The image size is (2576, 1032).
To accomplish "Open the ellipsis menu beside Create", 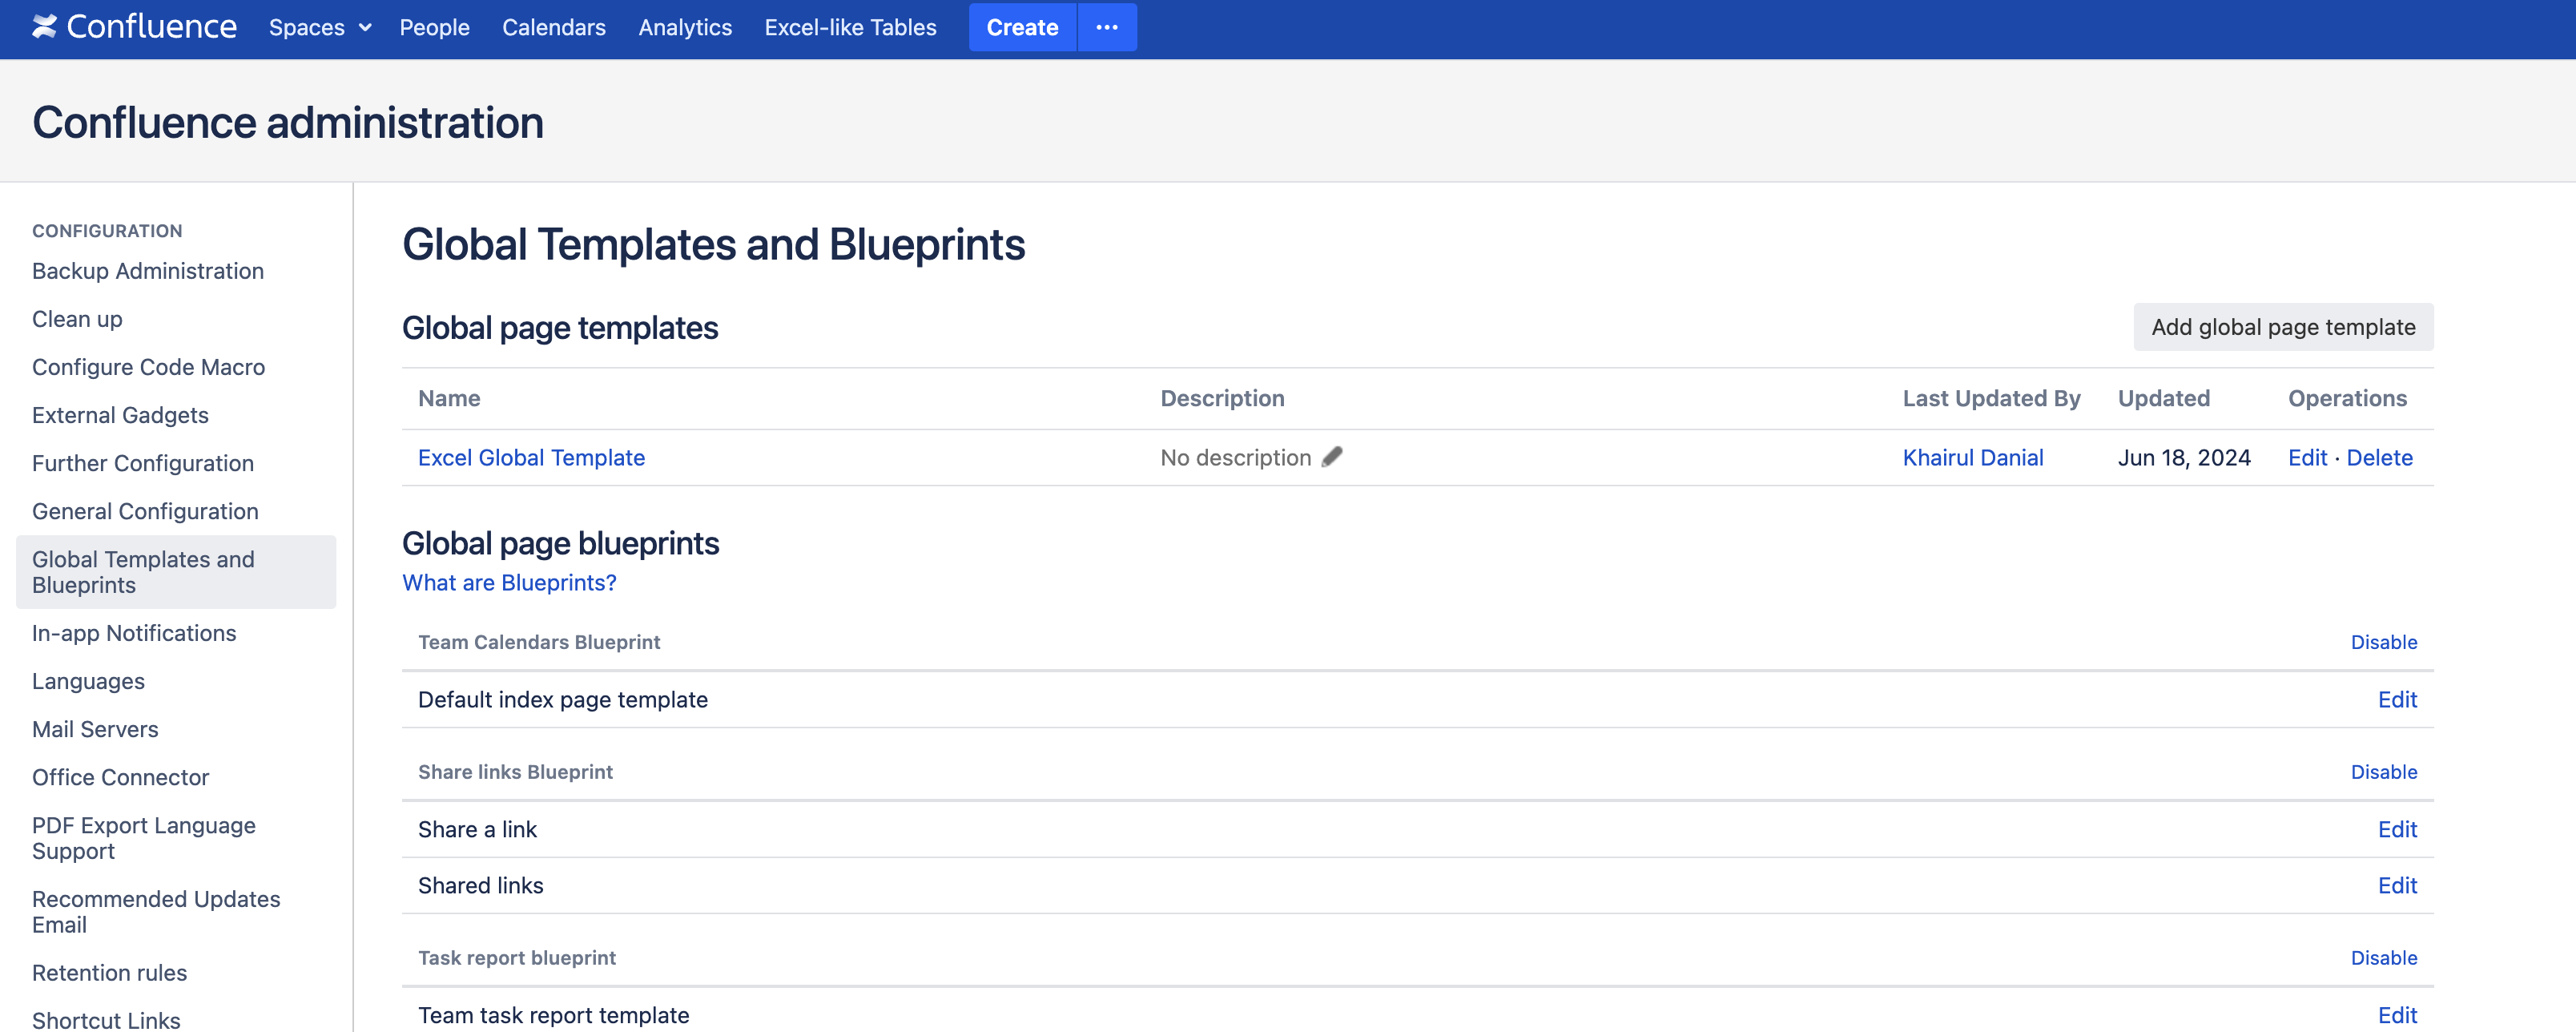I will [1106, 27].
